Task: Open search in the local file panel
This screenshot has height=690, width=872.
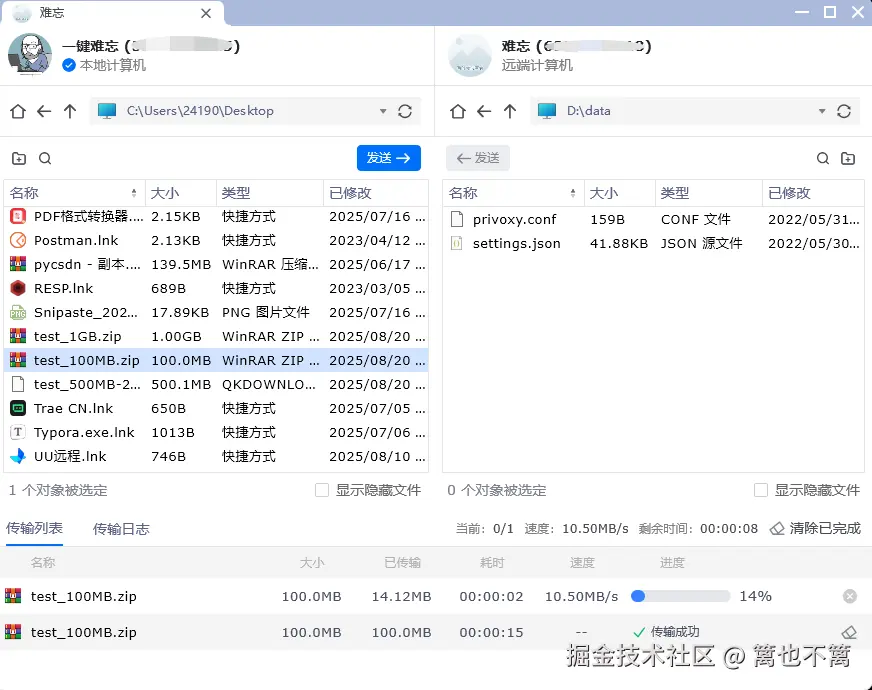Action: tap(46, 158)
